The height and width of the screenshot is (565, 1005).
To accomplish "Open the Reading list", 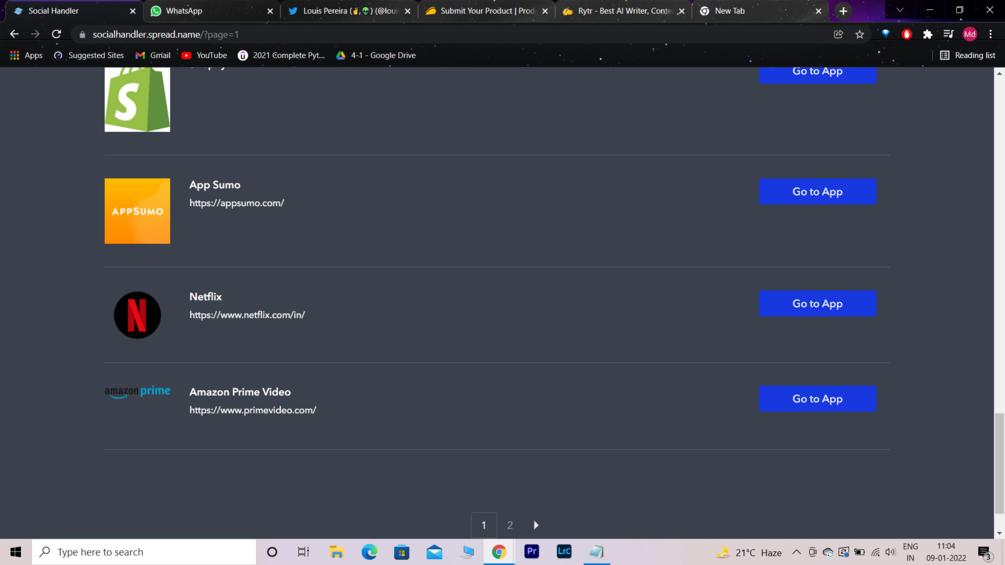I will [967, 55].
